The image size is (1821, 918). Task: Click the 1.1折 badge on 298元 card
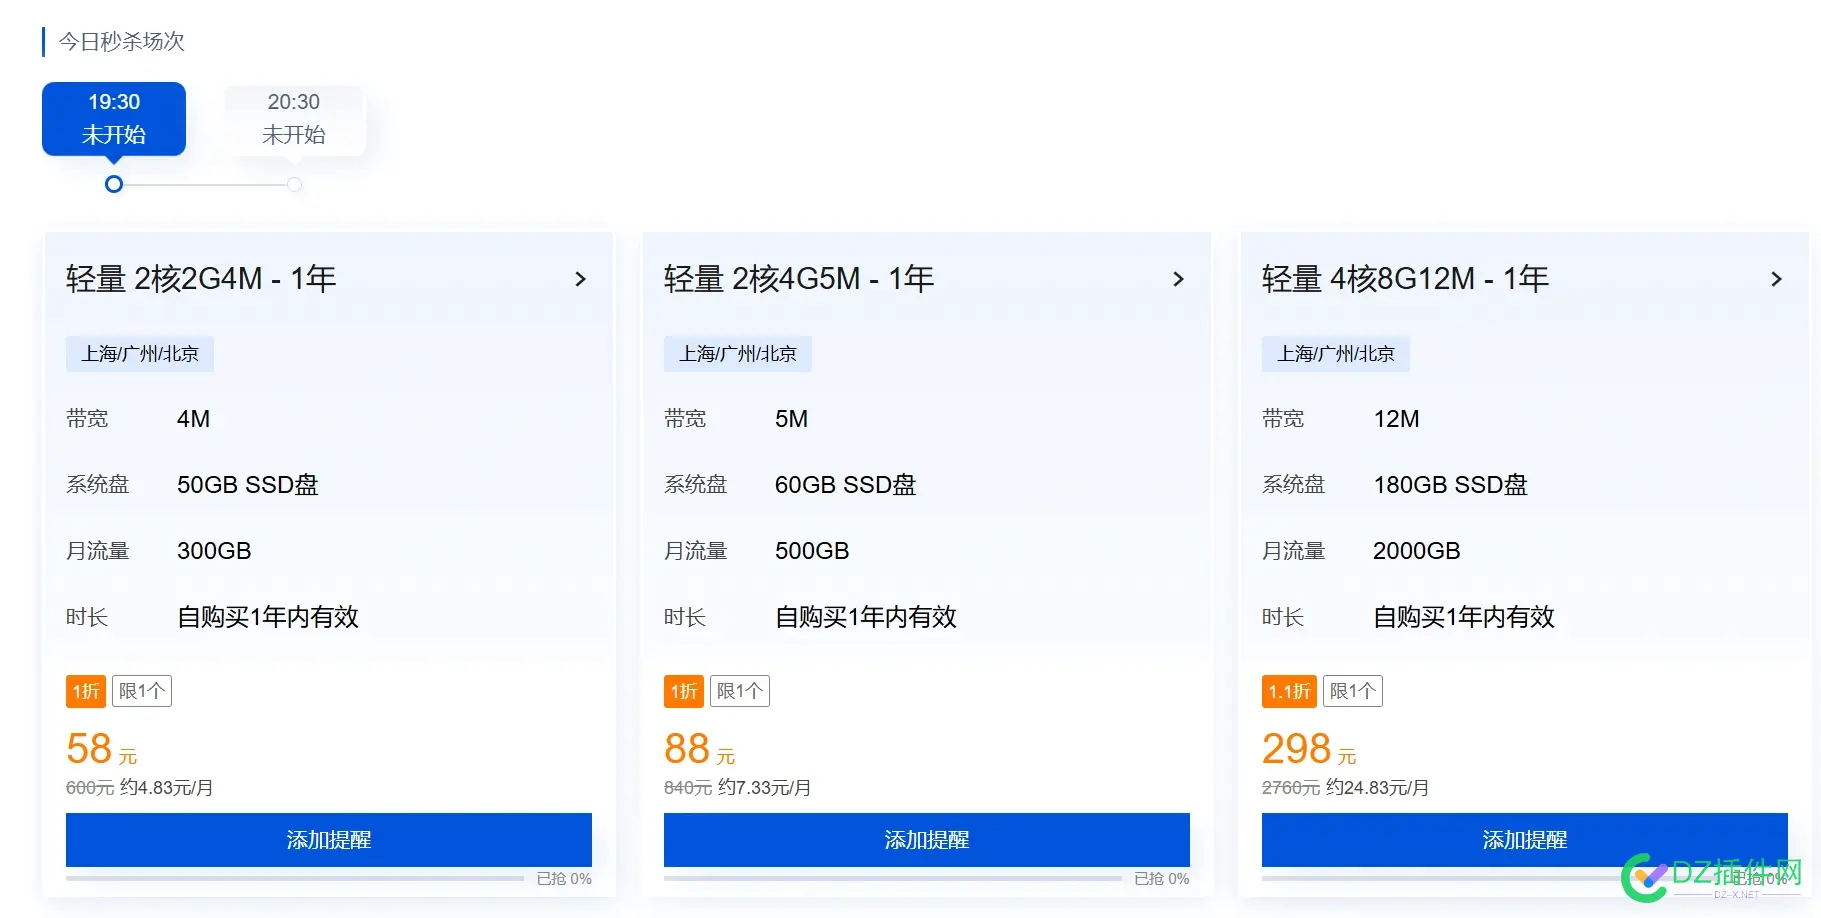click(1288, 691)
